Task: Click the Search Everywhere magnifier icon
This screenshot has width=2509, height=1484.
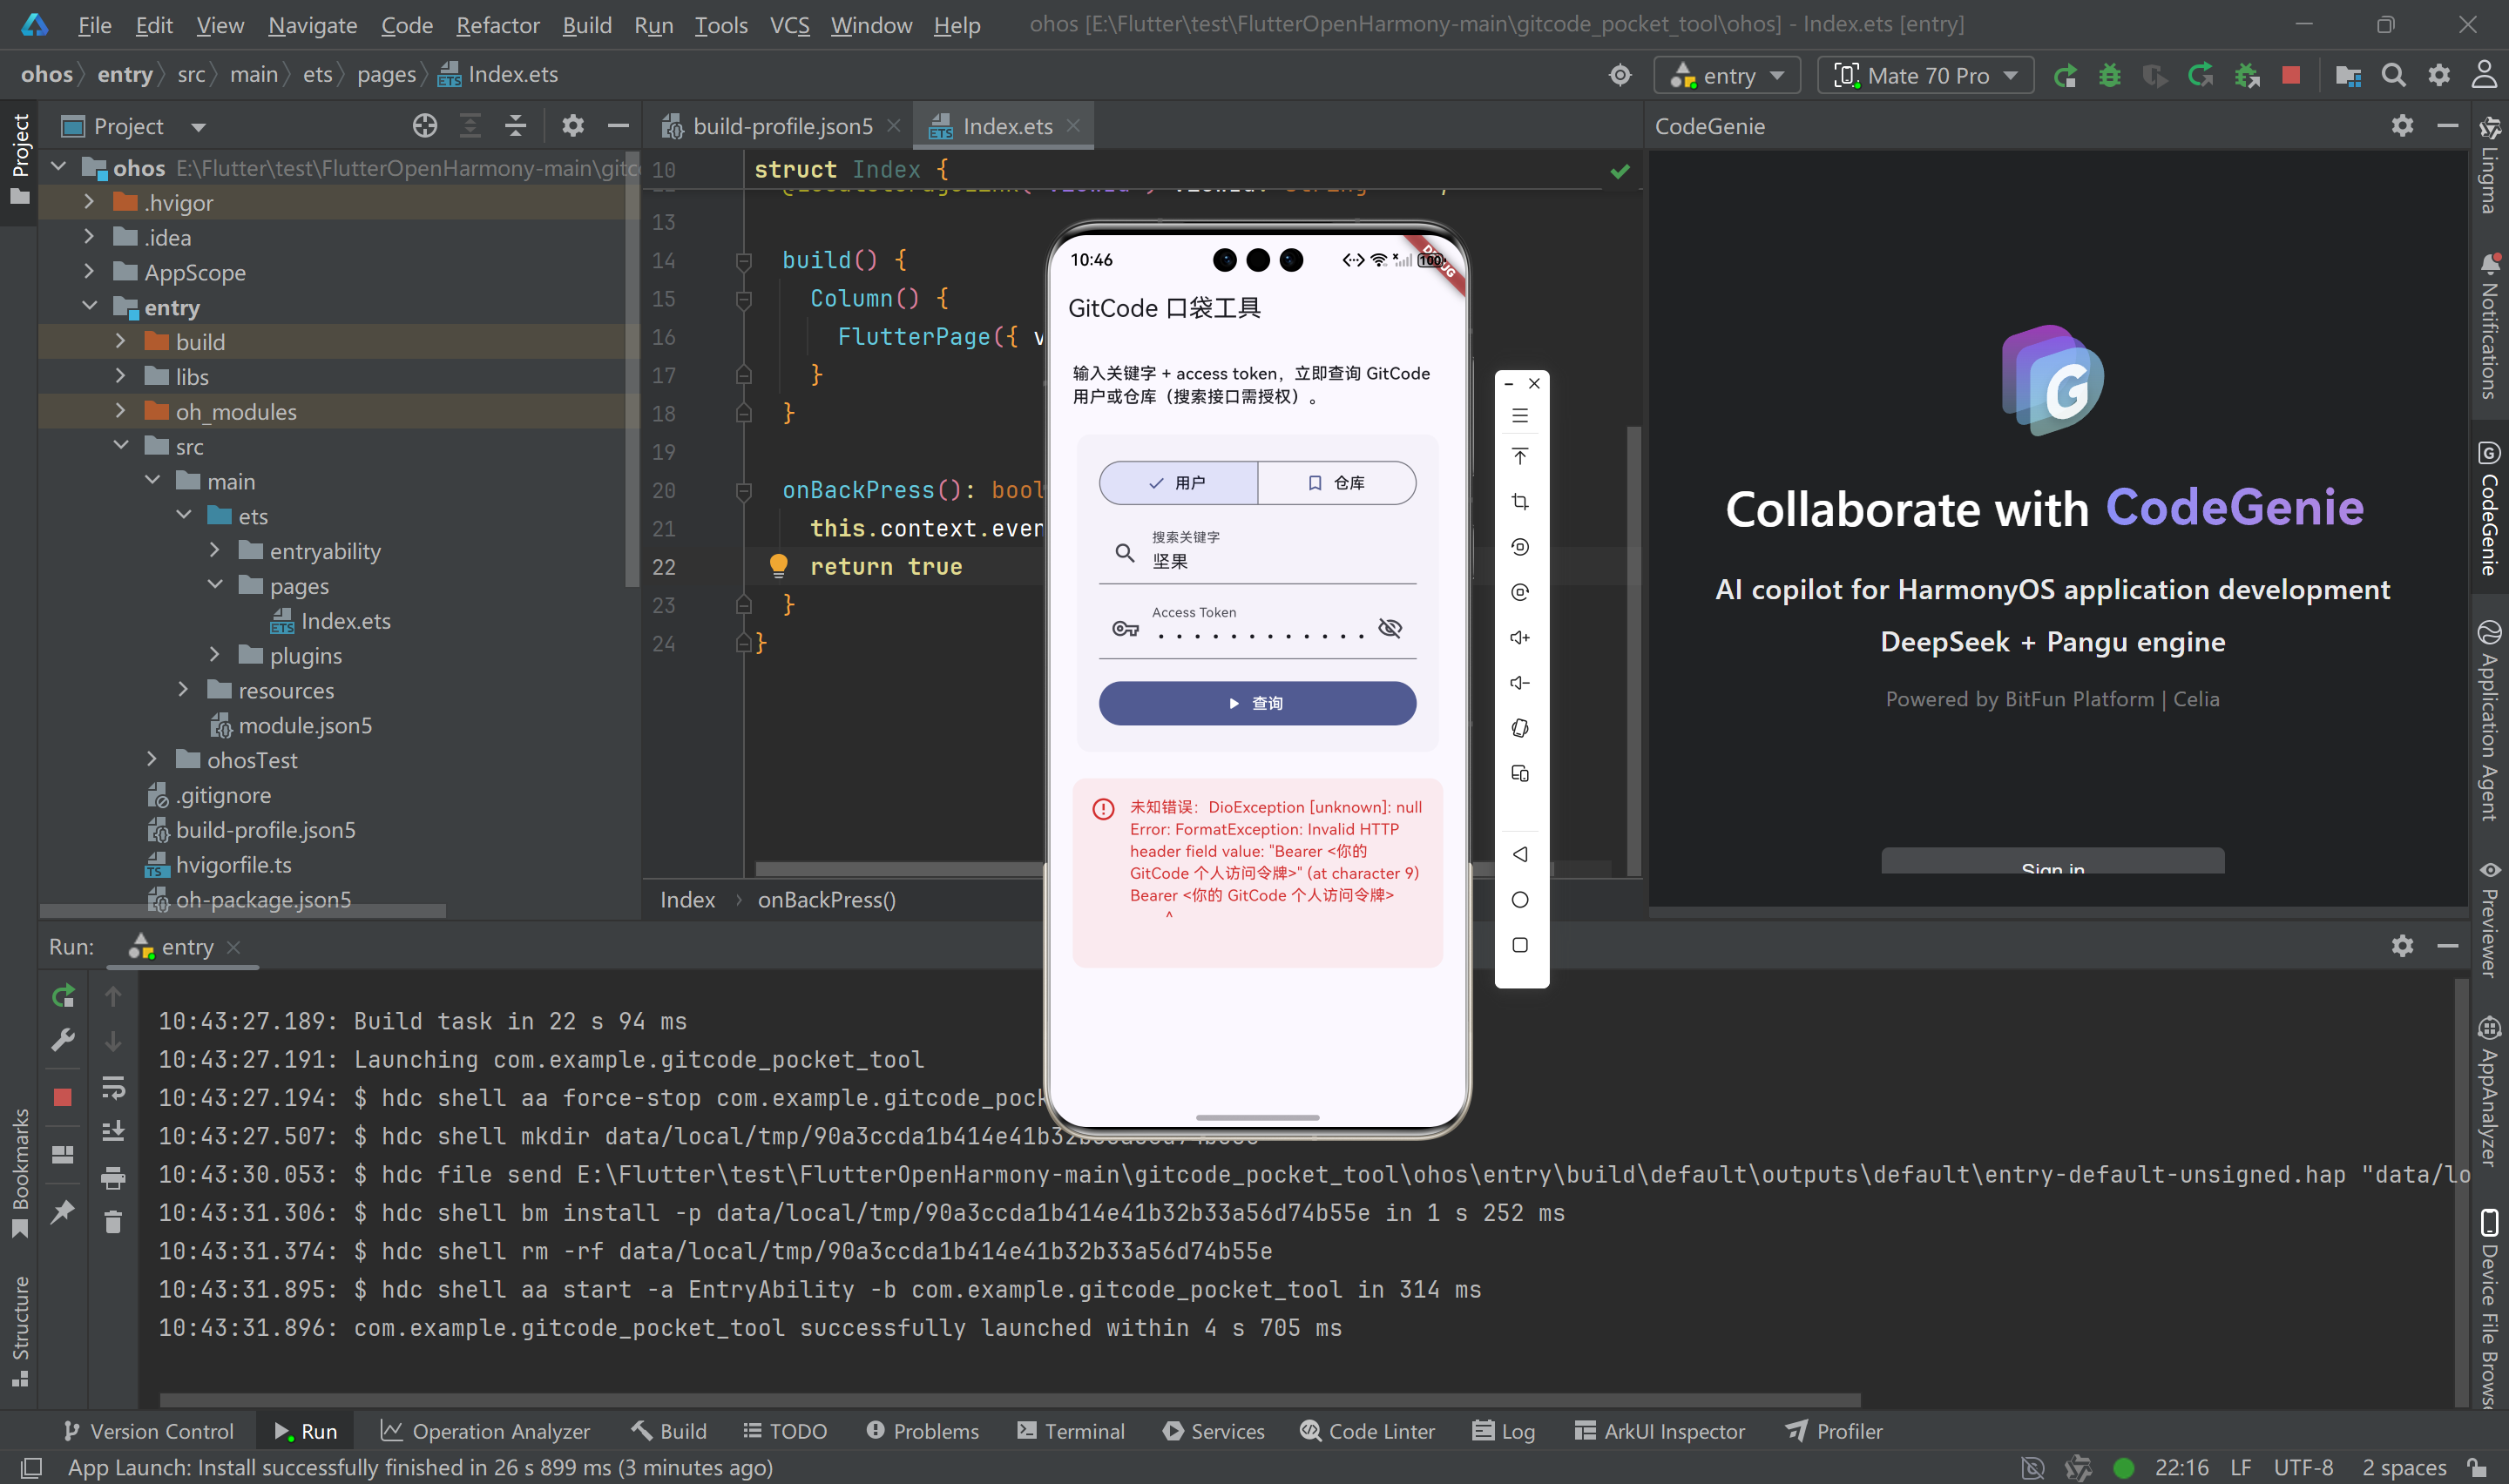Action: tap(2393, 76)
